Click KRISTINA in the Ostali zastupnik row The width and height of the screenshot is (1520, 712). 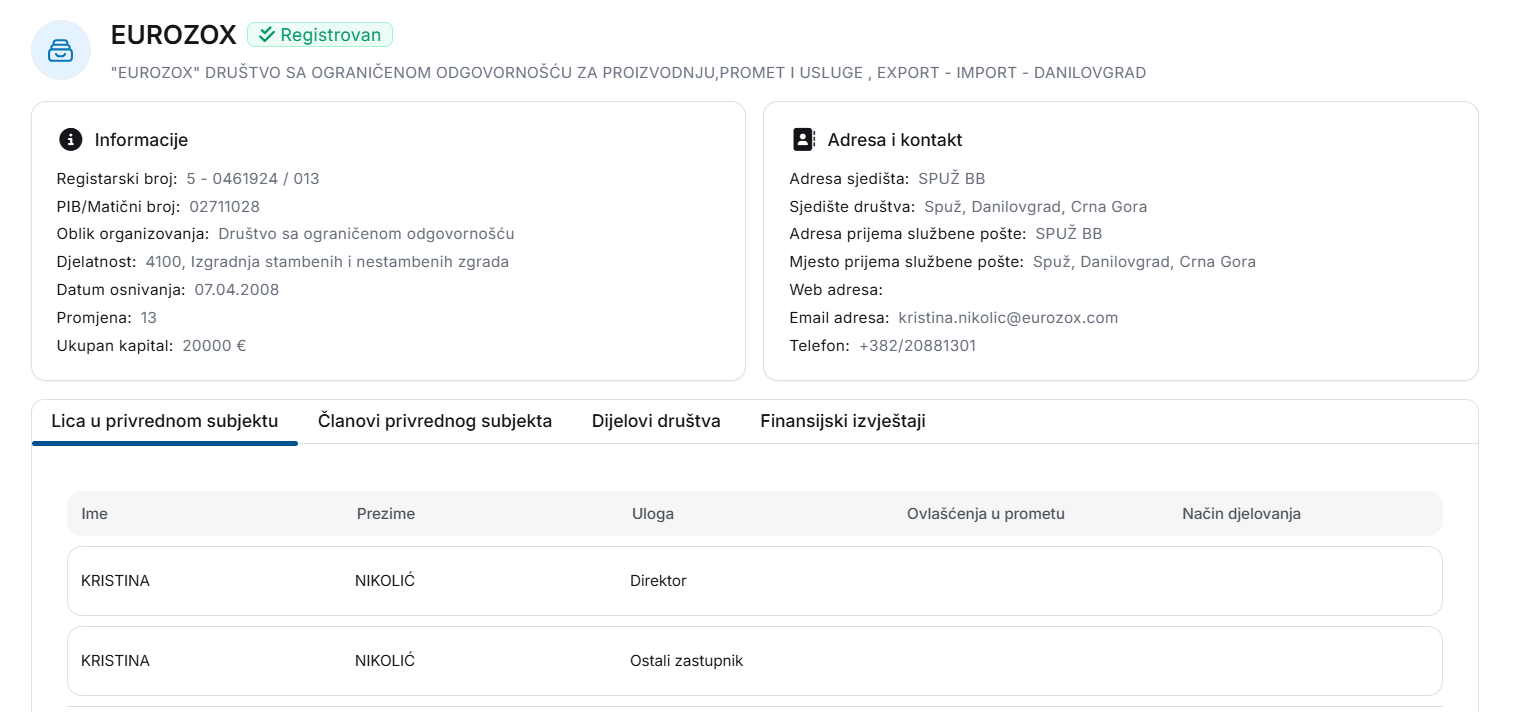pos(115,661)
